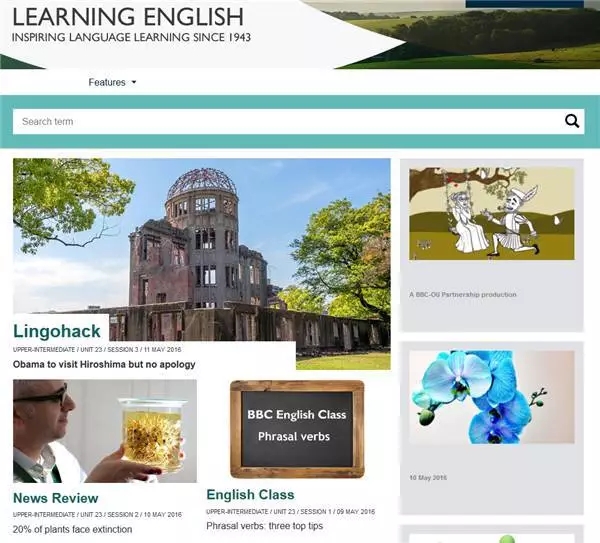This screenshot has width=600, height=543.
Task: Click the BBC English Class chalkboard image
Action: coord(297,428)
